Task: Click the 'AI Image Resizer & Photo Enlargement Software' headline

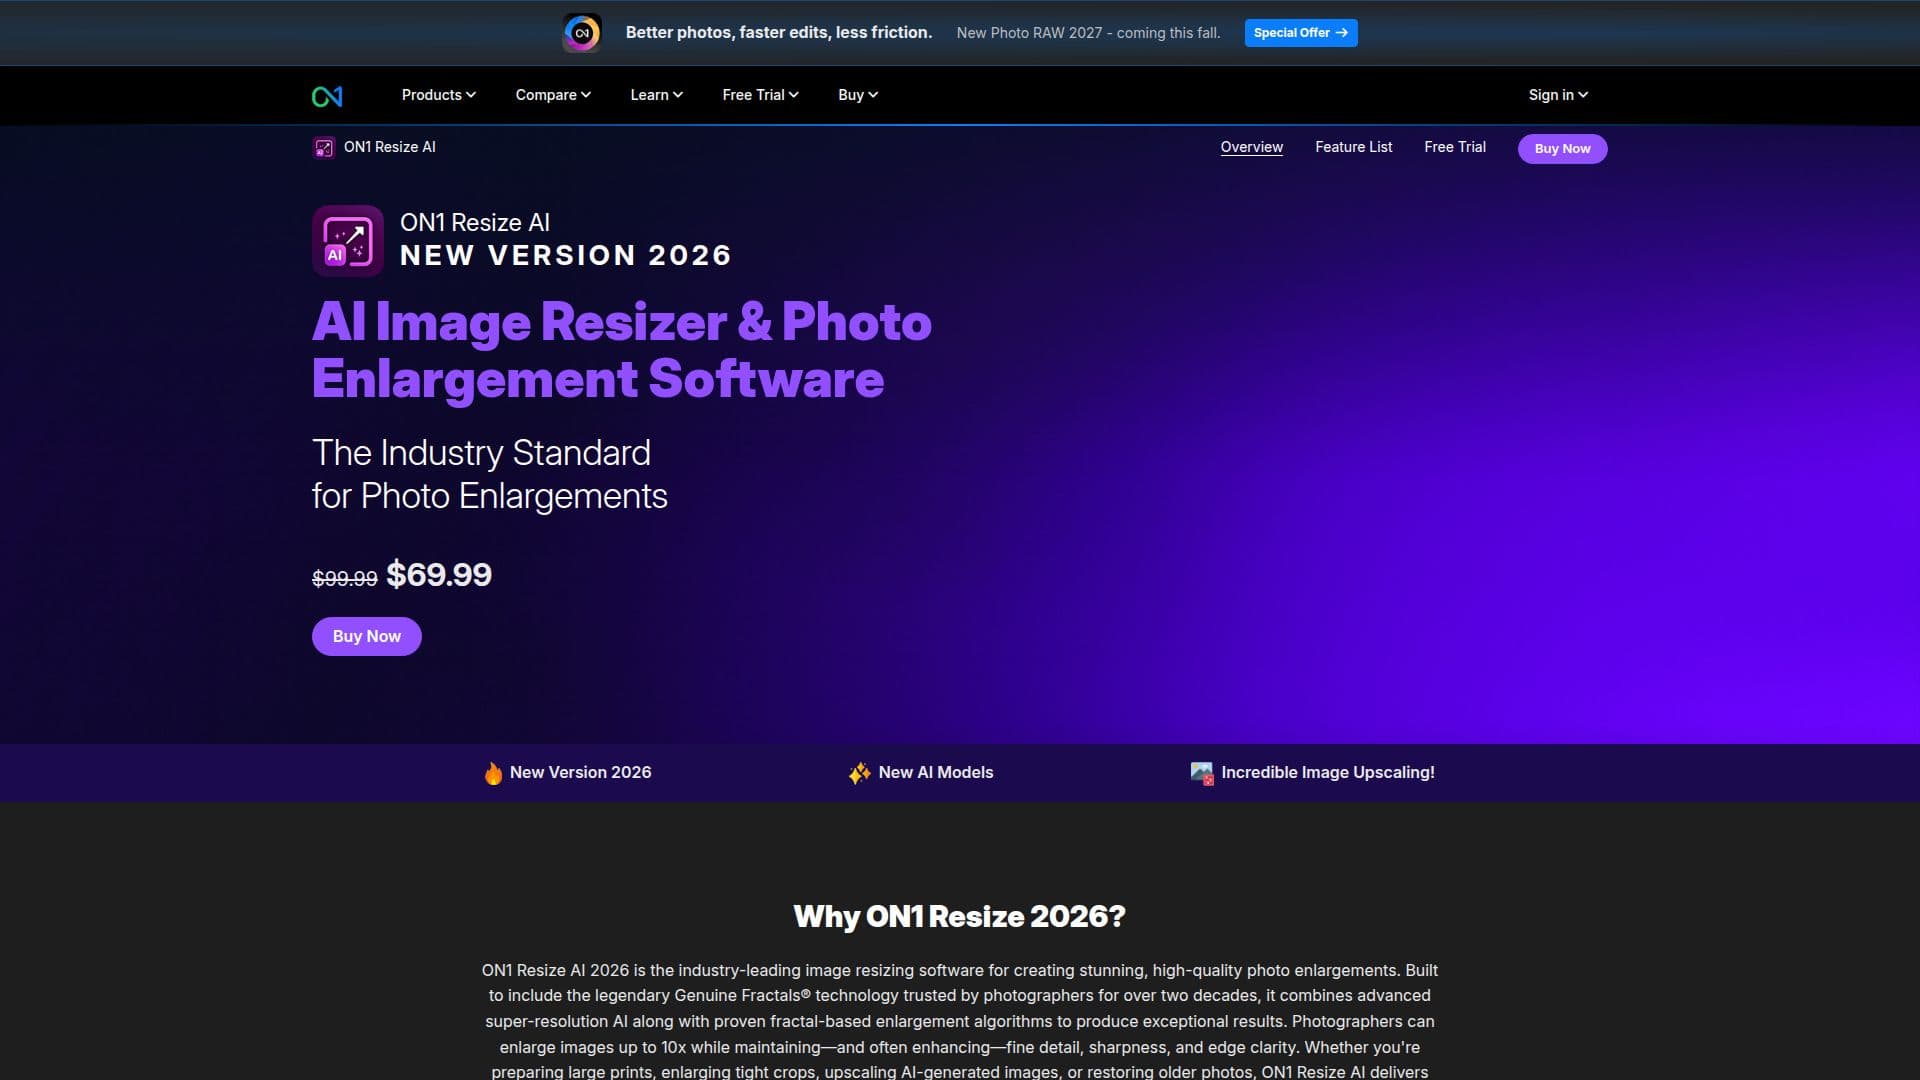Action: point(621,351)
